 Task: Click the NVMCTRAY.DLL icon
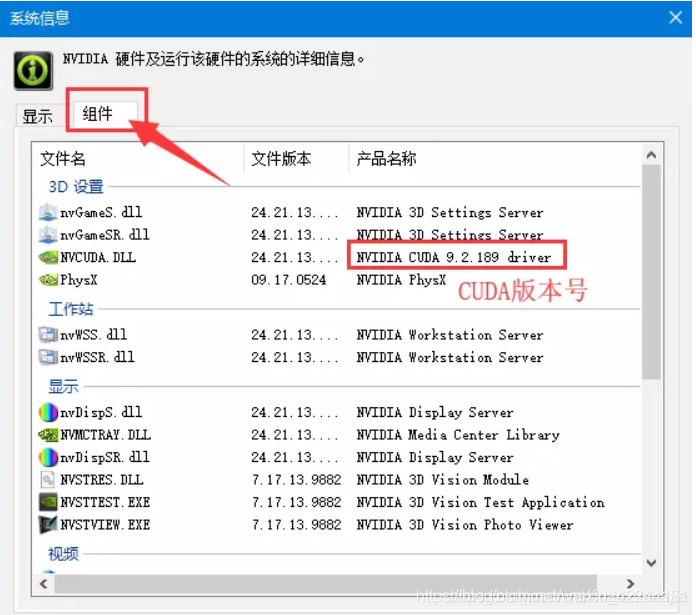pos(48,434)
